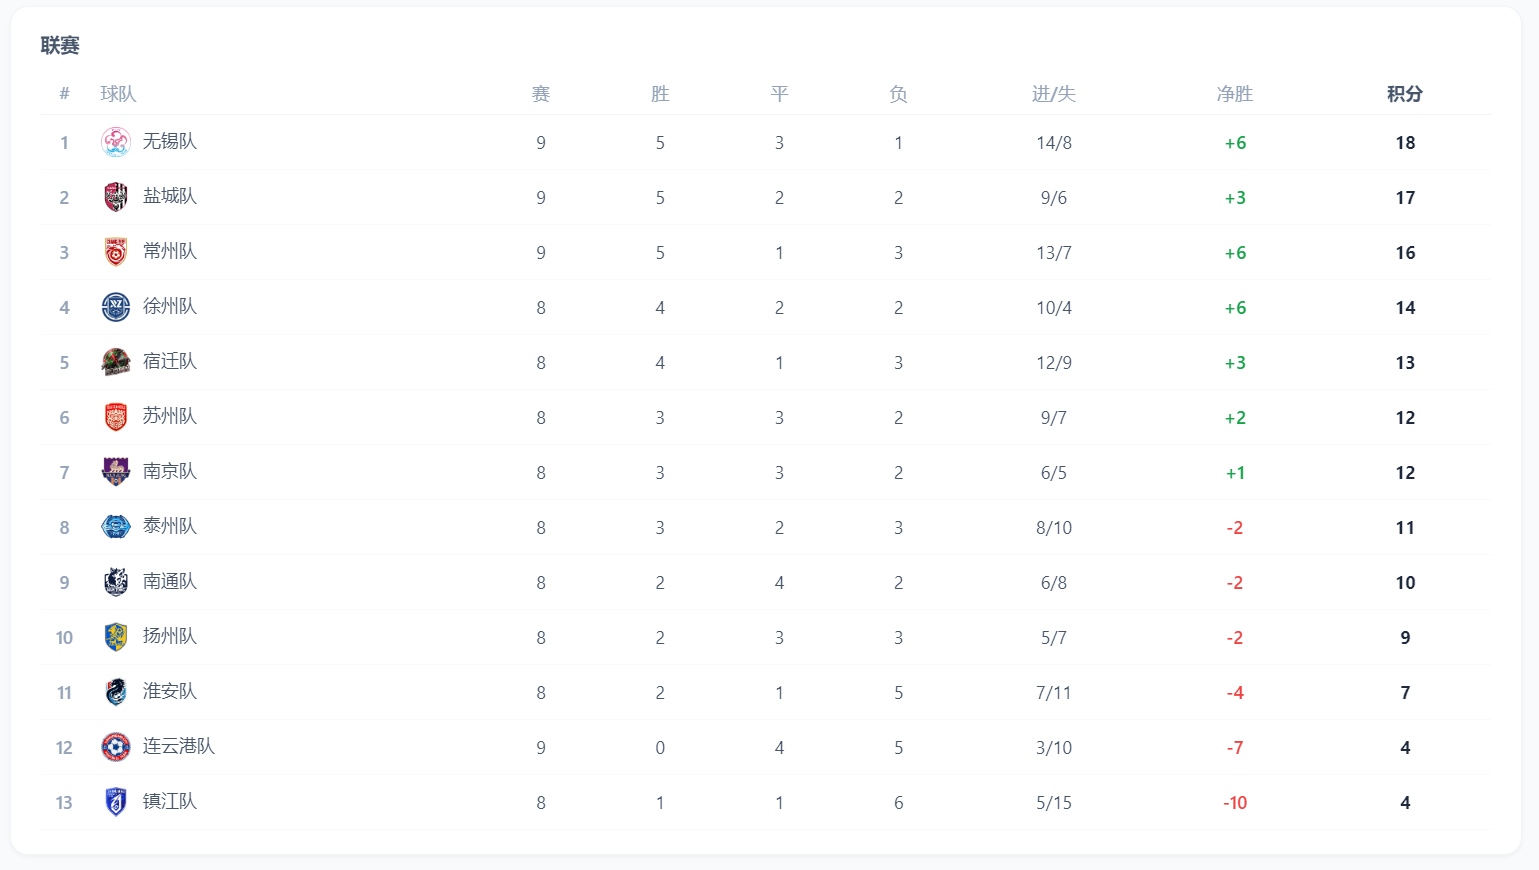Open the 无锡队 team name link

pos(170,141)
